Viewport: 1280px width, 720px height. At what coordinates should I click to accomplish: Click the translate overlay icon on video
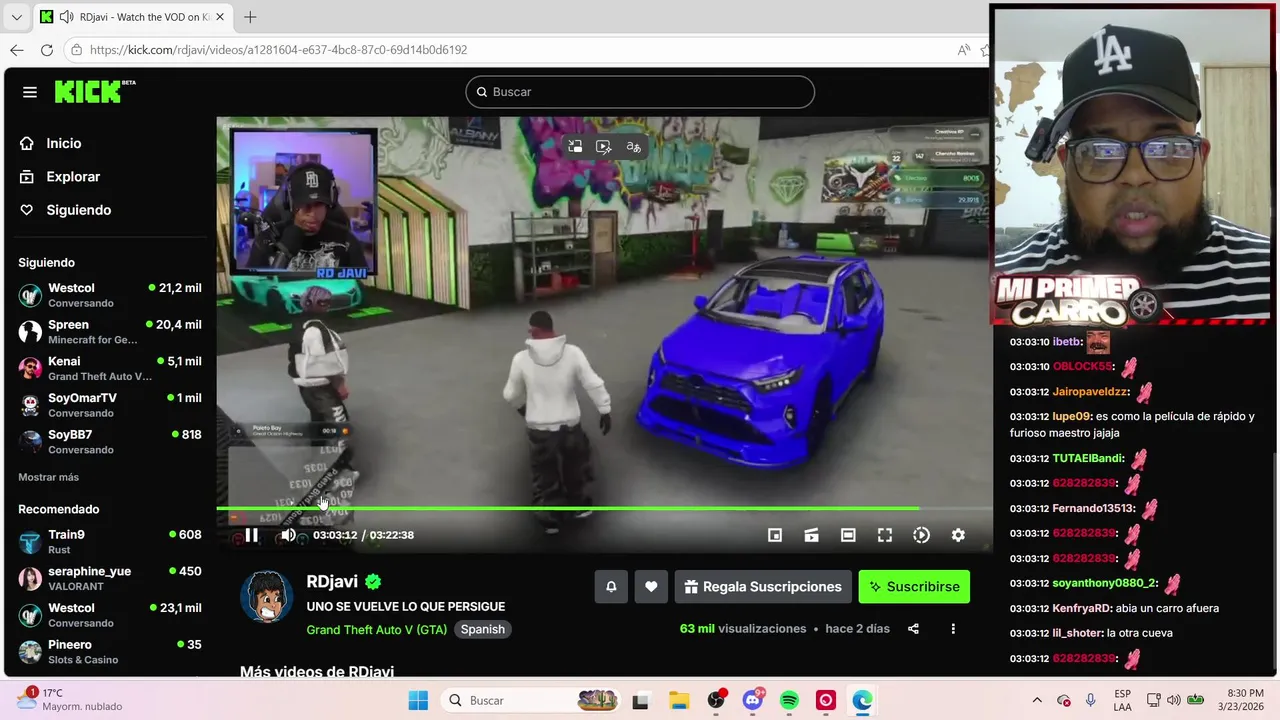coord(633,146)
